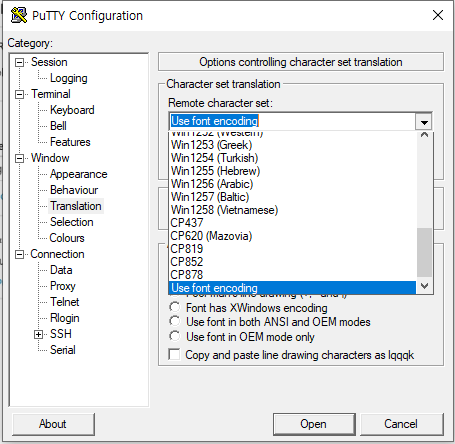The width and height of the screenshot is (455, 444).
Task: Pick Use font encoding in the list
Action: 293,288
